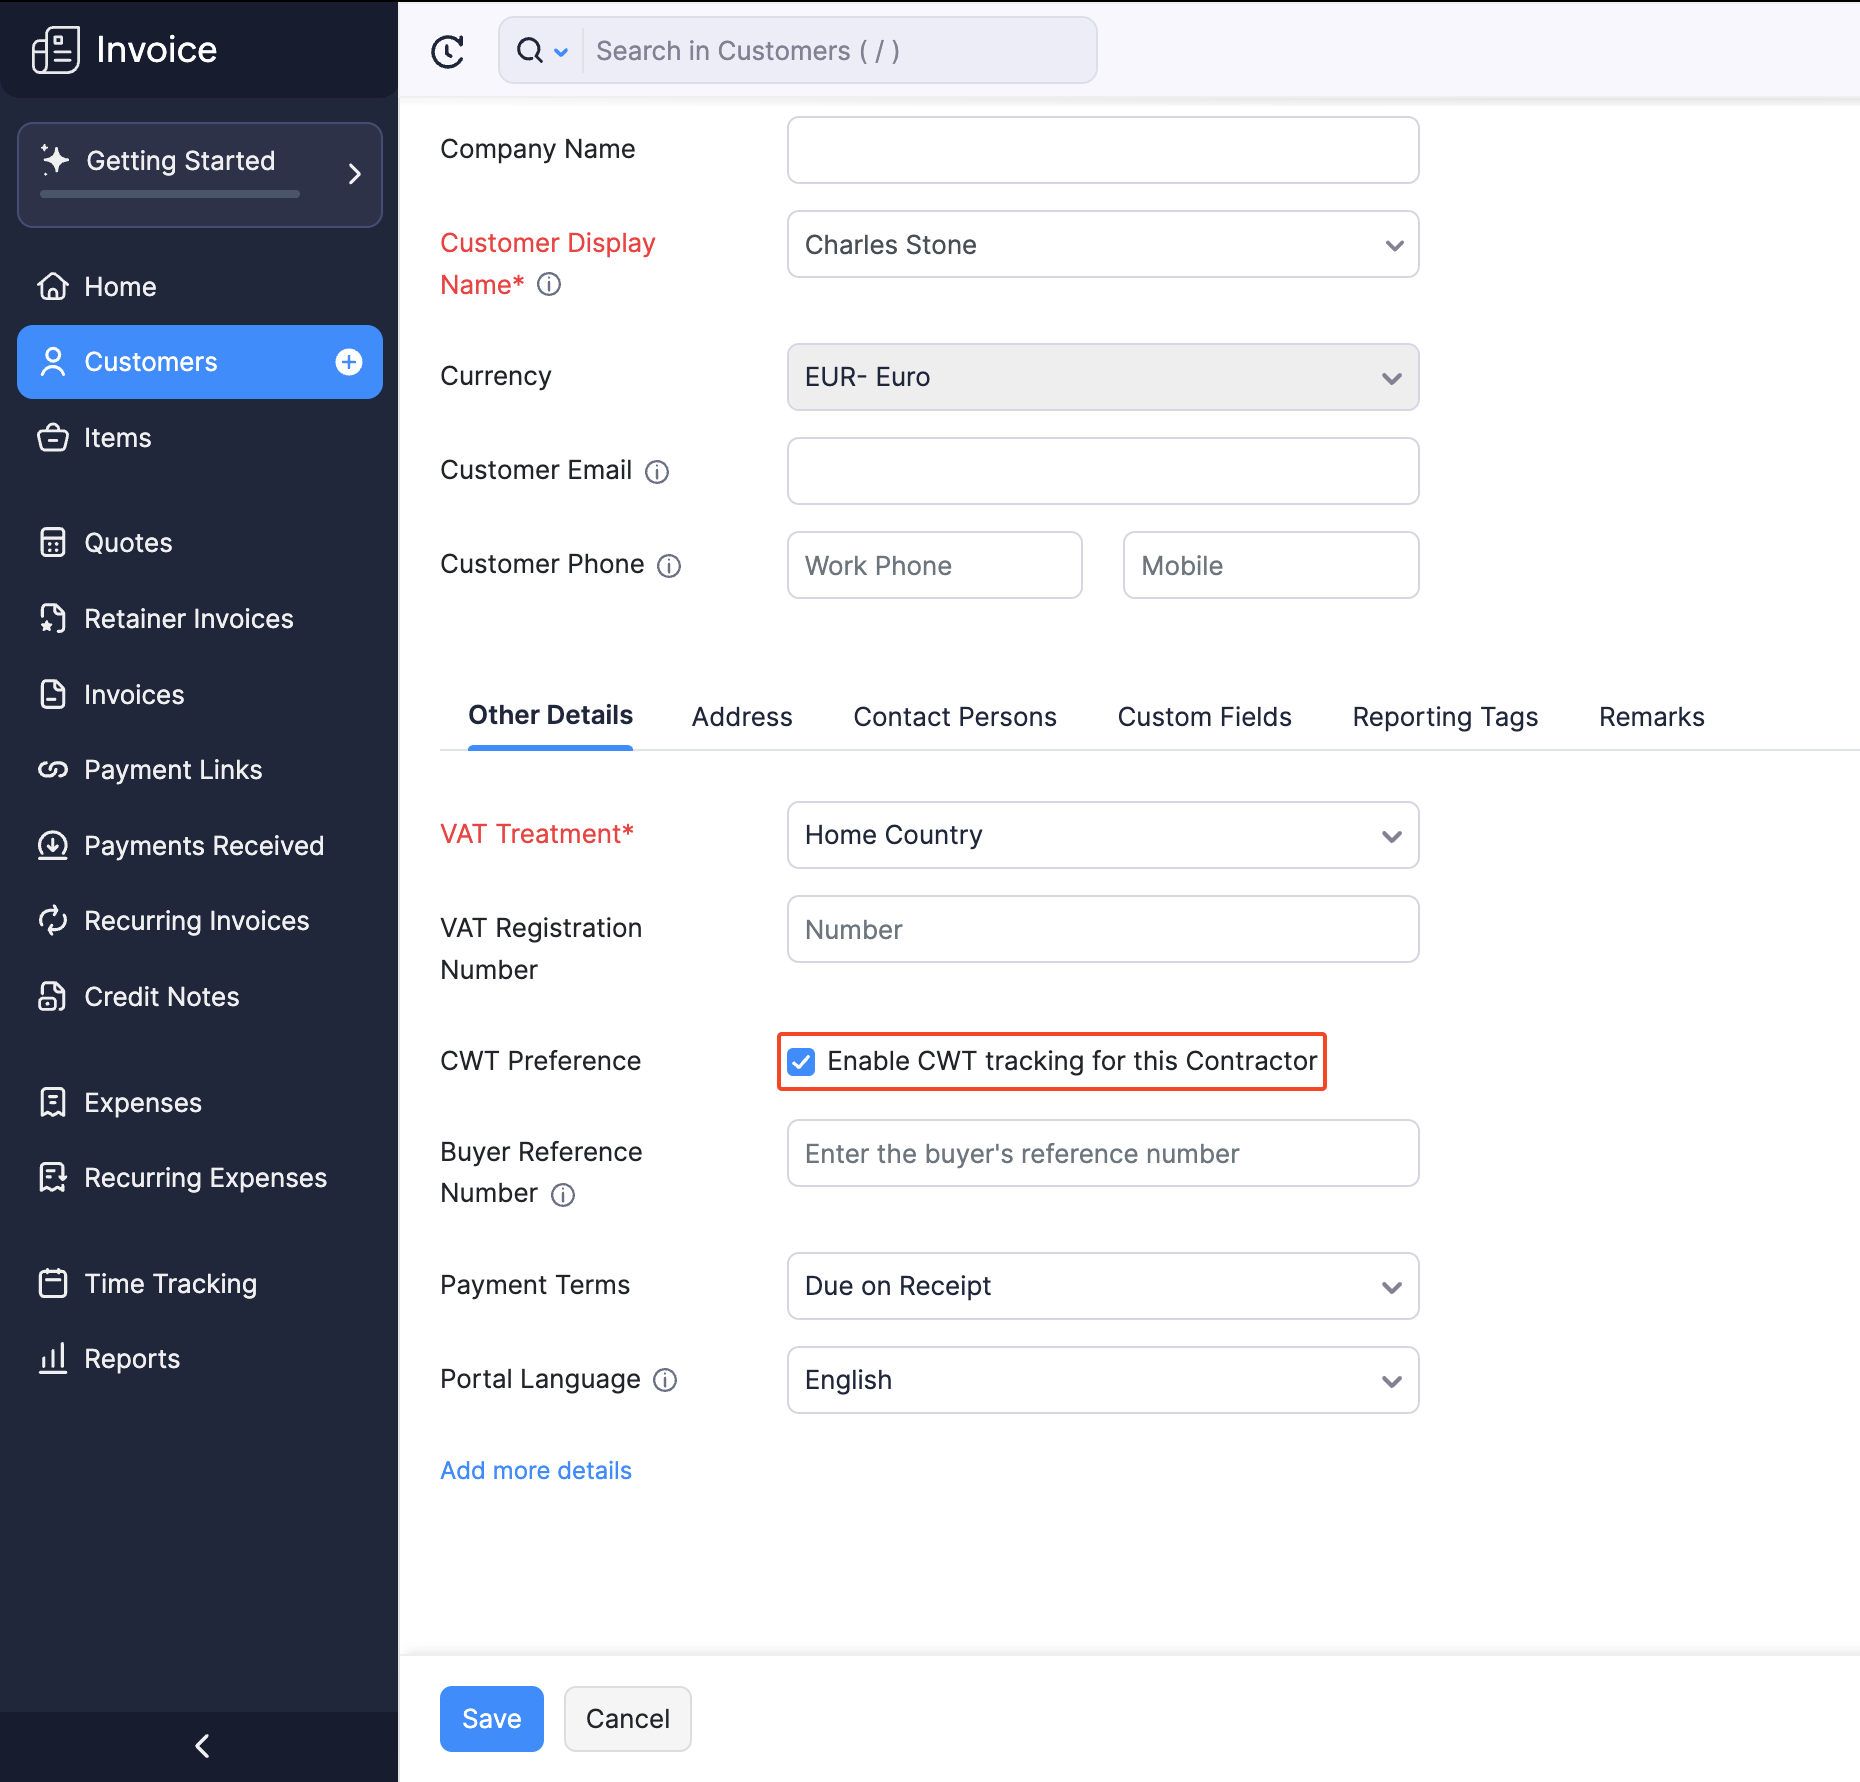
Task: Collapse the sidebar with the chevron
Action: pos(200,1746)
